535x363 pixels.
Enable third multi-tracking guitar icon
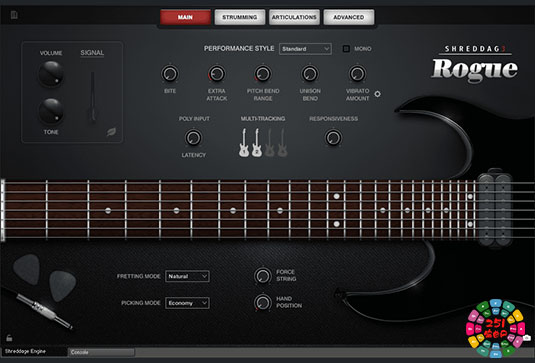(270, 143)
